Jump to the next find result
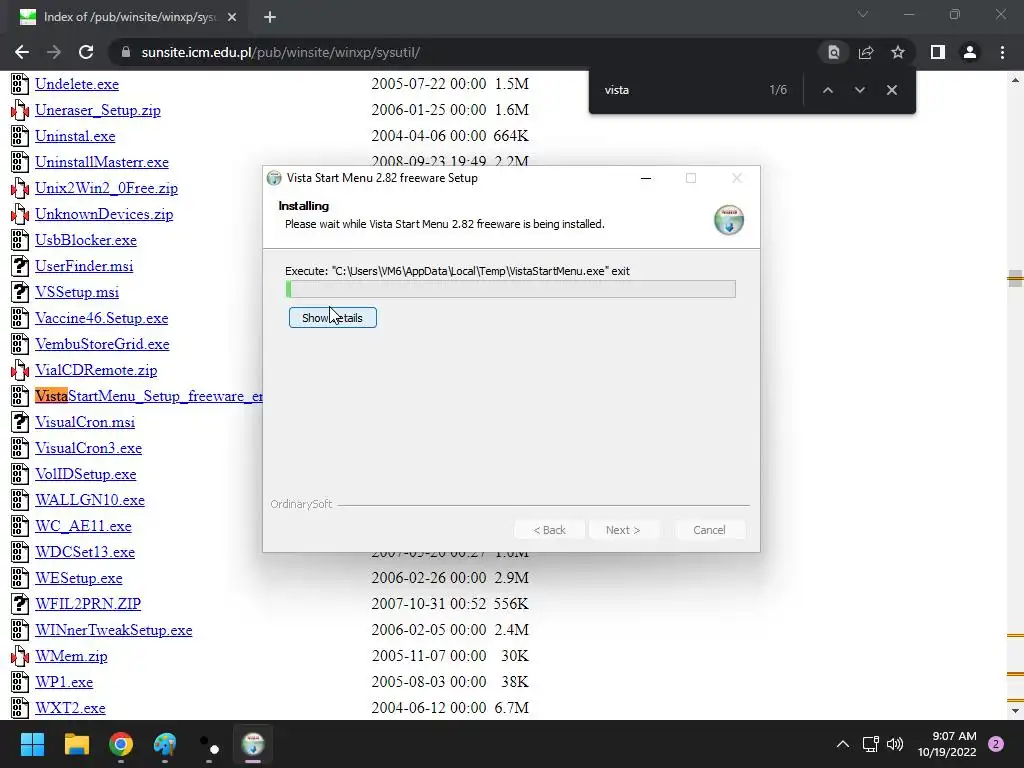 point(859,90)
